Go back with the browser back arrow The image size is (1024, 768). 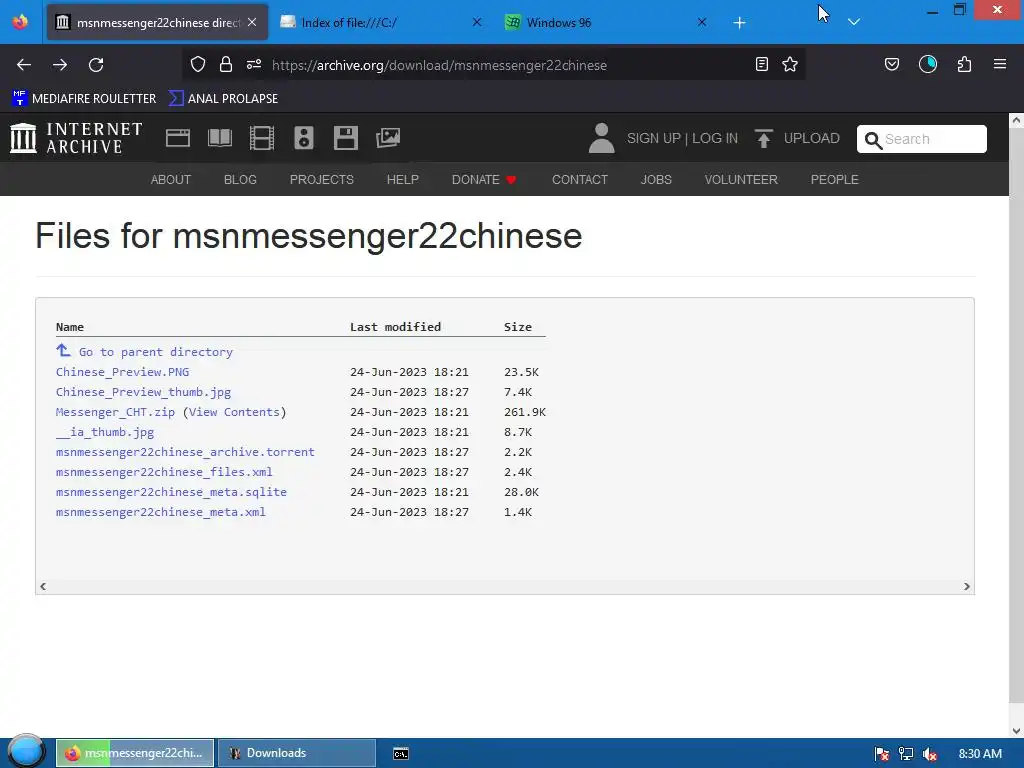[x=24, y=65]
